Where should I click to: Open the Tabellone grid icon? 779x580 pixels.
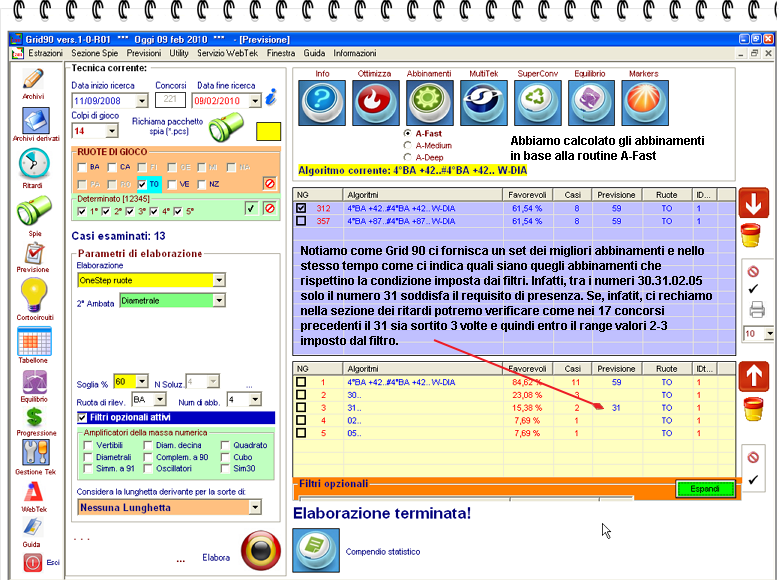pos(34,341)
